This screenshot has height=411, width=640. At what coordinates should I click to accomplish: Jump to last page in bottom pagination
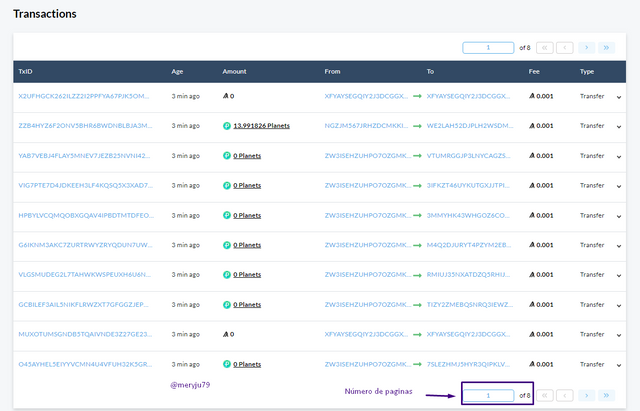point(608,396)
